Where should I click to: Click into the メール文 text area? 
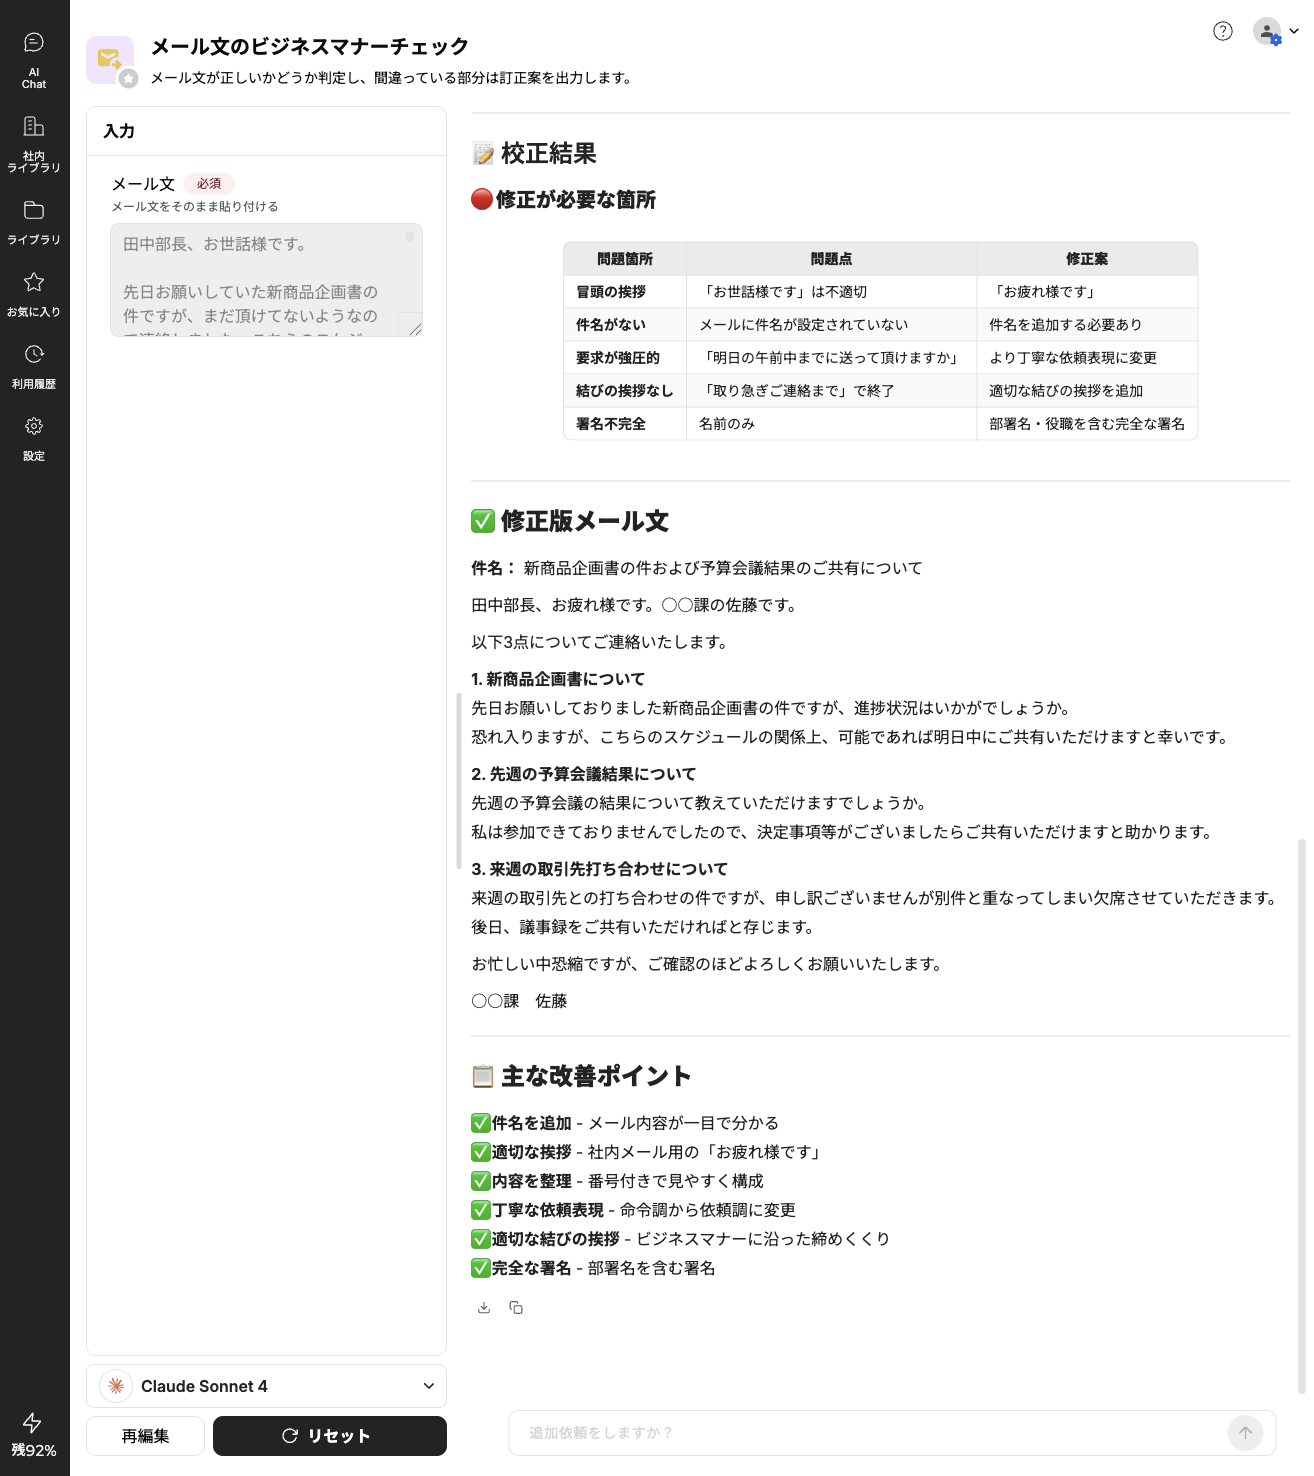point(258,280)
